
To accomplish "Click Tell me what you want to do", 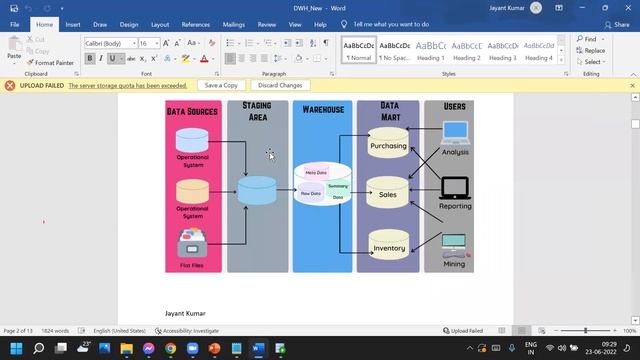I will pyautogui.click(x=391, y=24).
